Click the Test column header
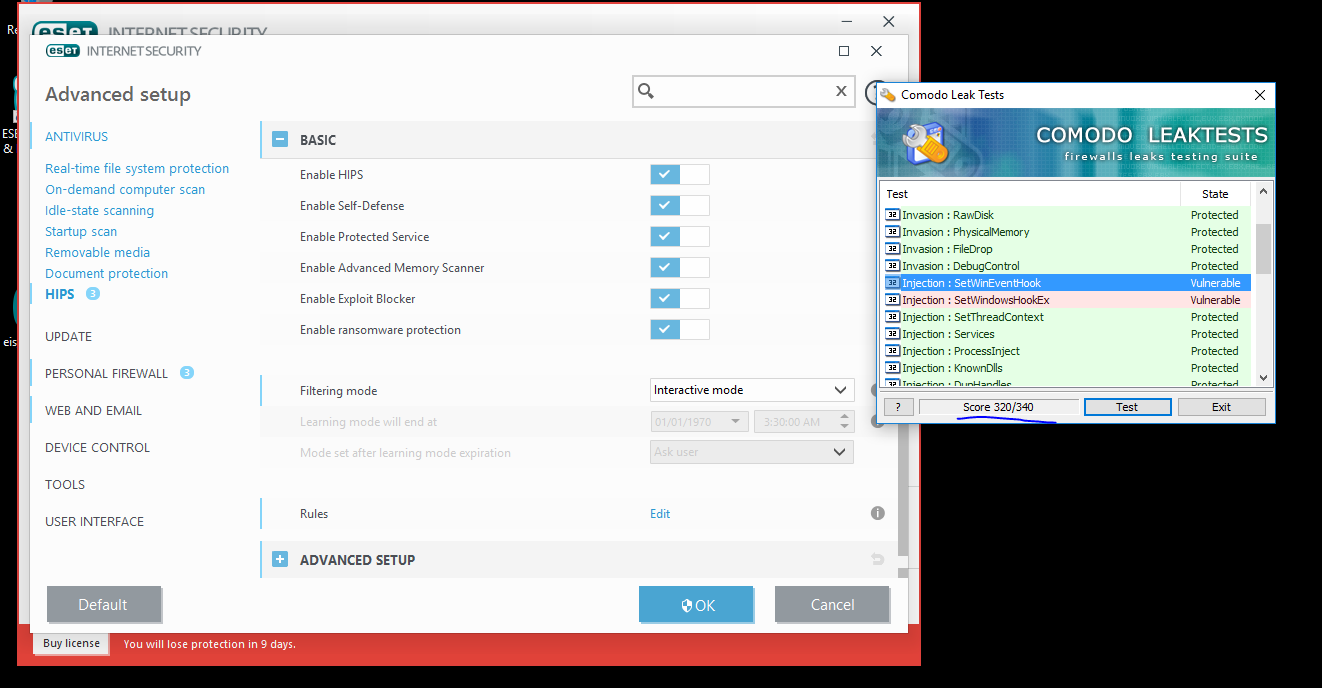Viewport: 1322px width, 688px height. 1031,194
